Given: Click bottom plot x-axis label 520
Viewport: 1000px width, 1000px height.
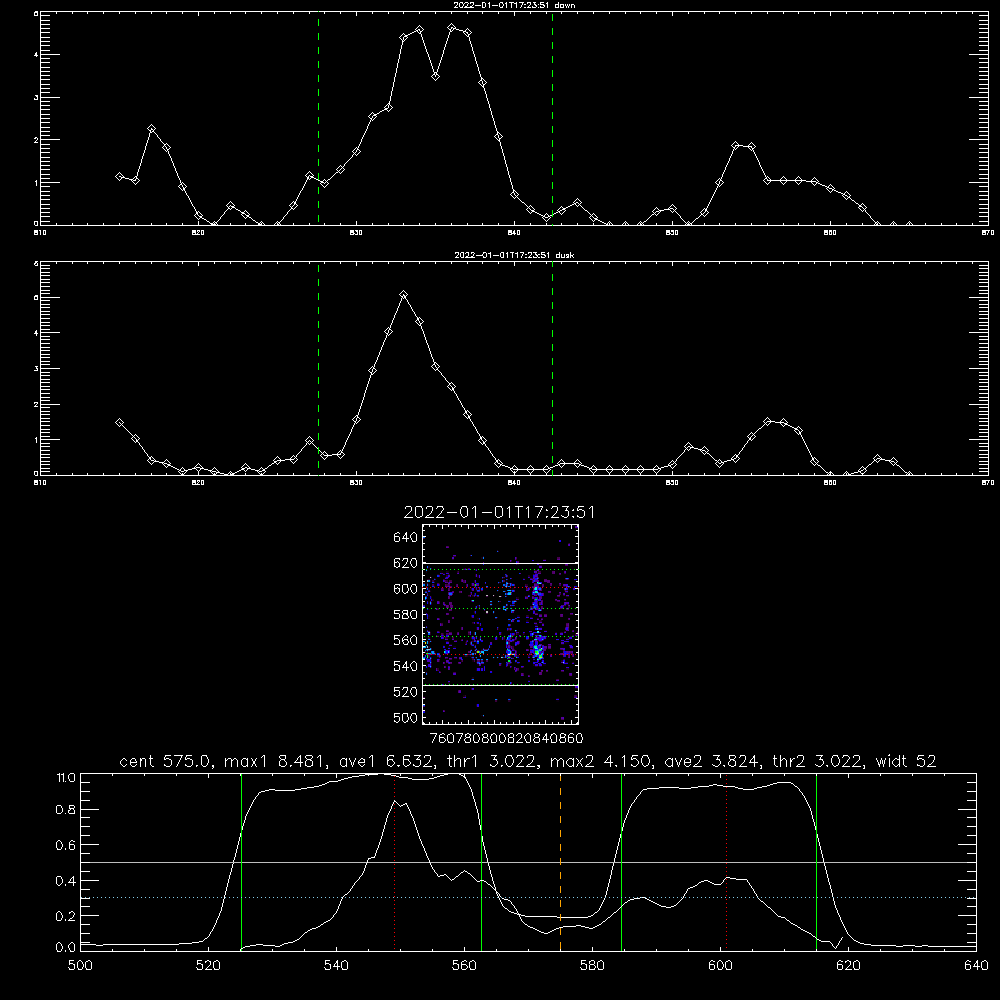Looking at the screenshot, I should pos(208,966).
